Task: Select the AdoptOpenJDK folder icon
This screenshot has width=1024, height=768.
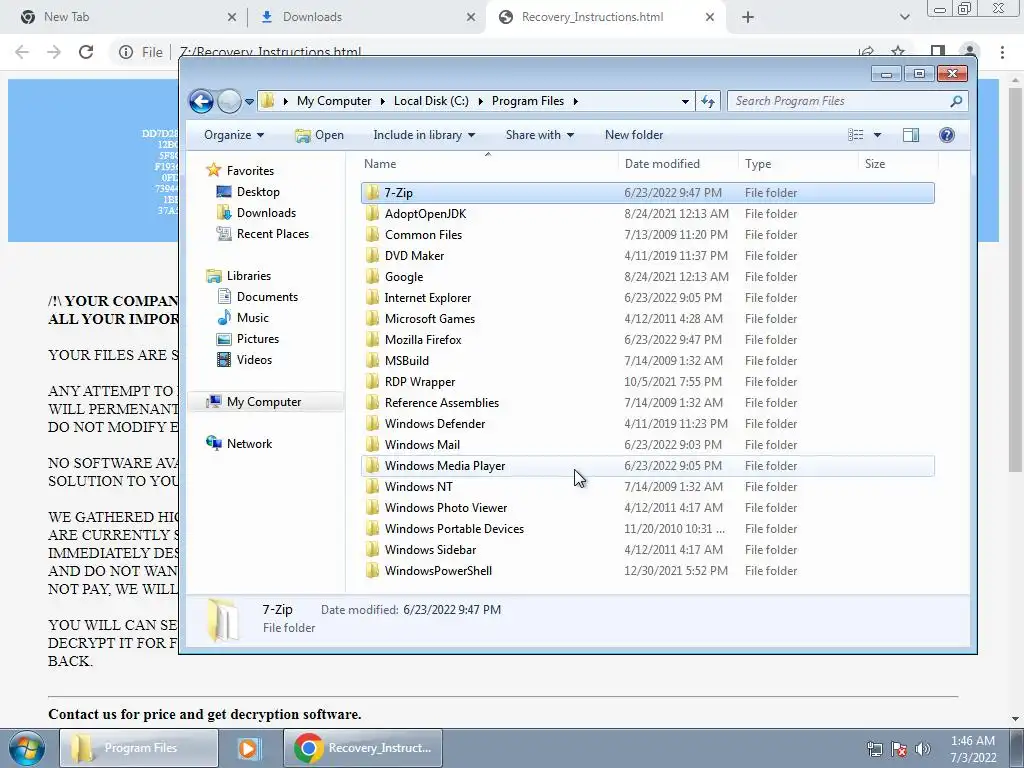Action: coord(372,214)
